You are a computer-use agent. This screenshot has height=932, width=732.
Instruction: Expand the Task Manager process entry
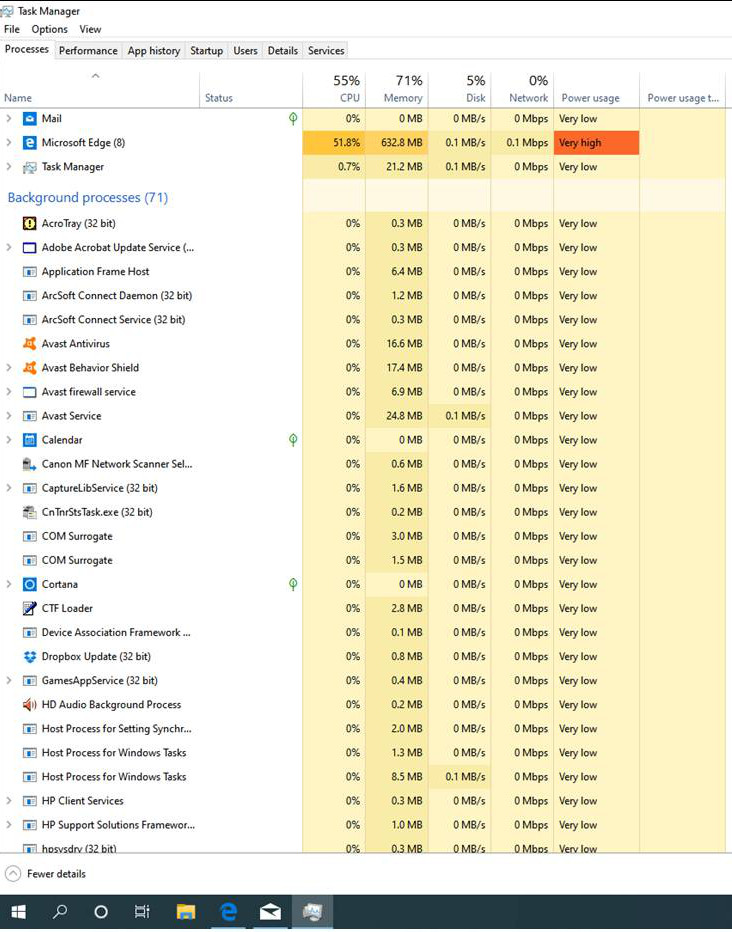pyautogui.click(x=9, y=167)
